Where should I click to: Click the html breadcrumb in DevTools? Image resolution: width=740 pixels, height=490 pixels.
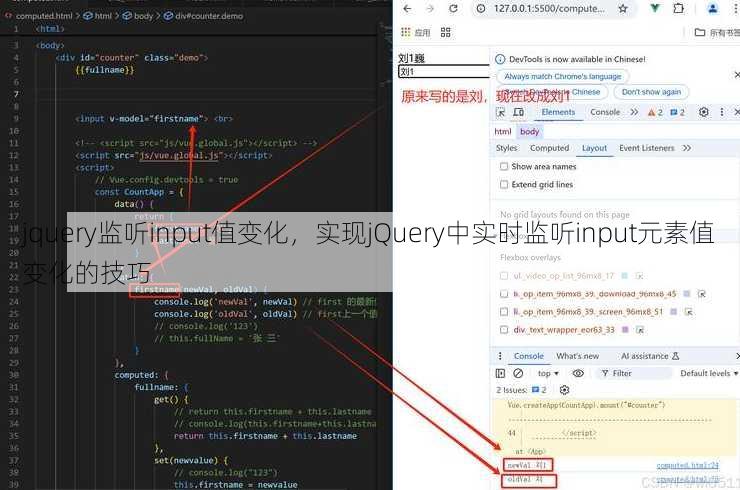point(503,132)
